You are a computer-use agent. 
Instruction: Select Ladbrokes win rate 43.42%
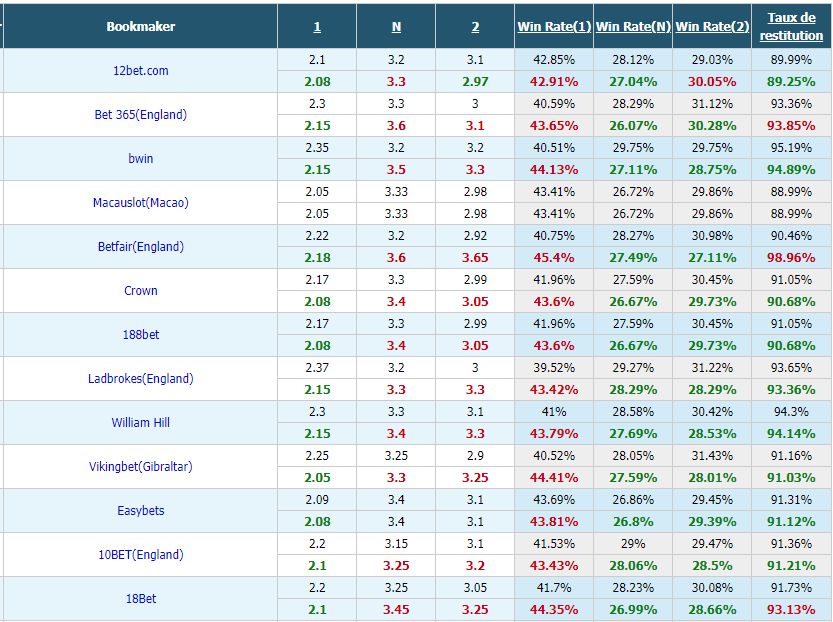pos(554,390)
